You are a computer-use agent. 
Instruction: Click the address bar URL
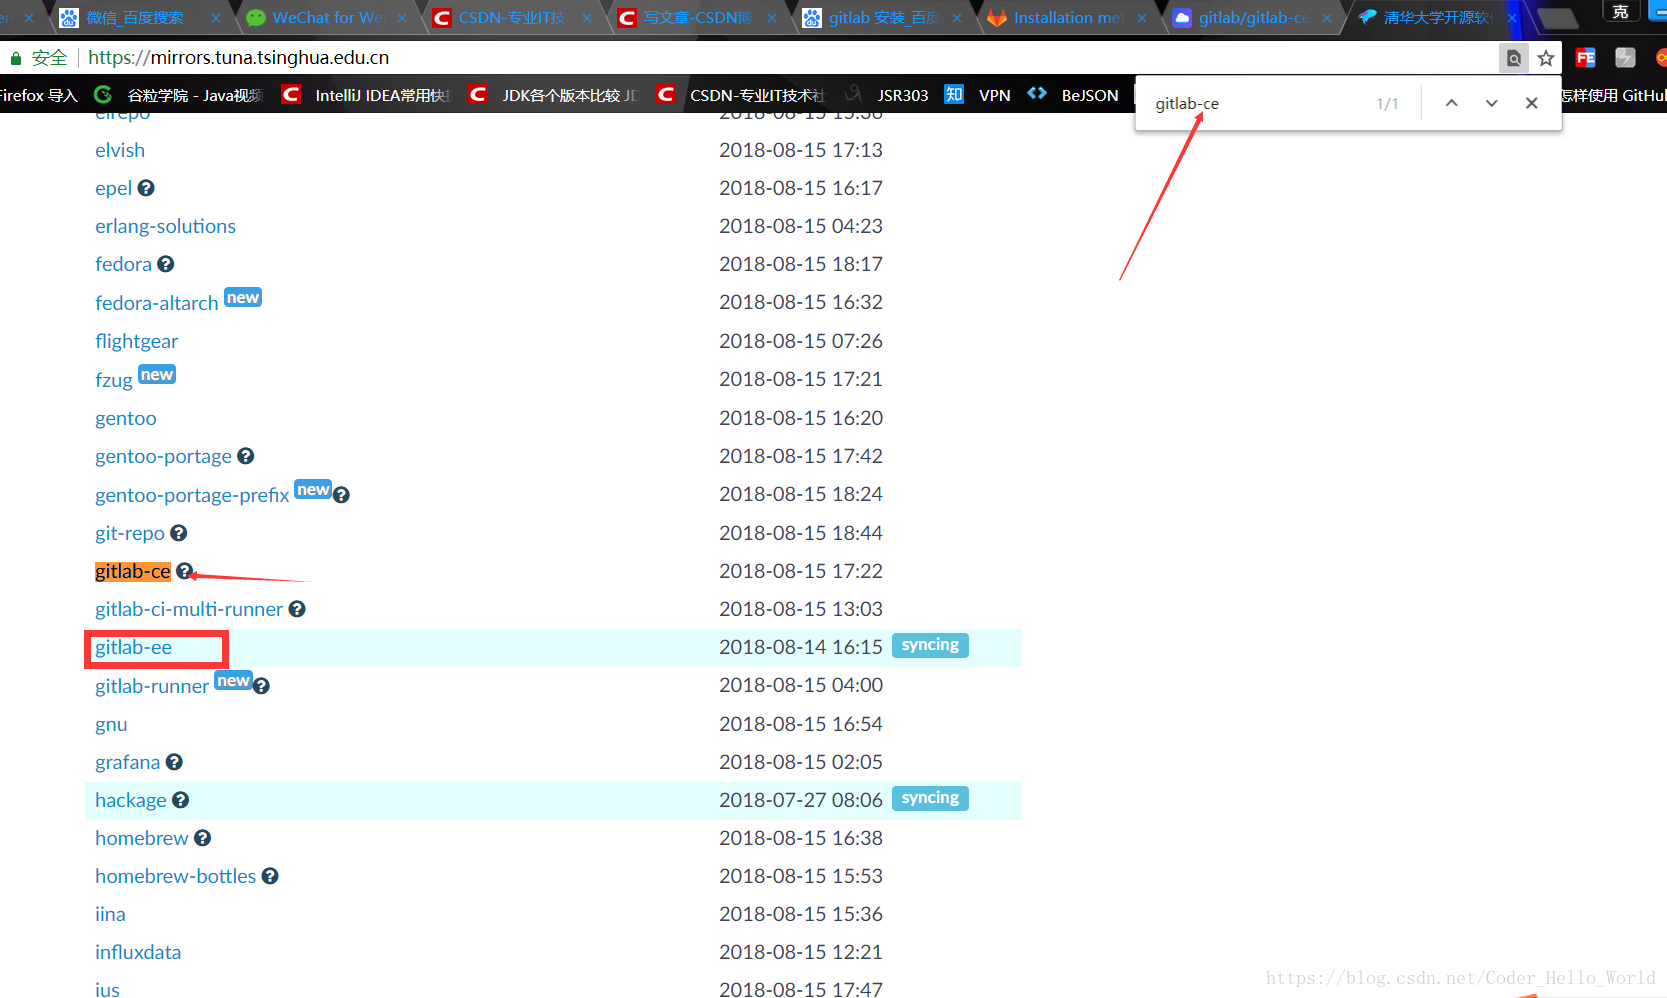click(239, 58)
